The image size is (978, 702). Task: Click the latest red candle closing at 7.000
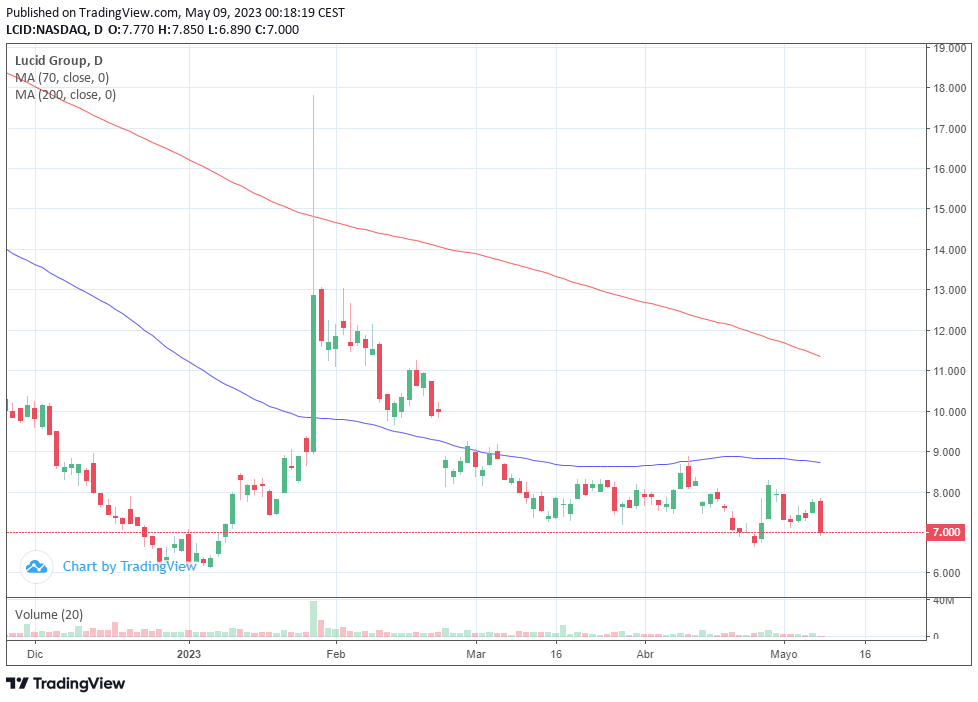[821, 517]
